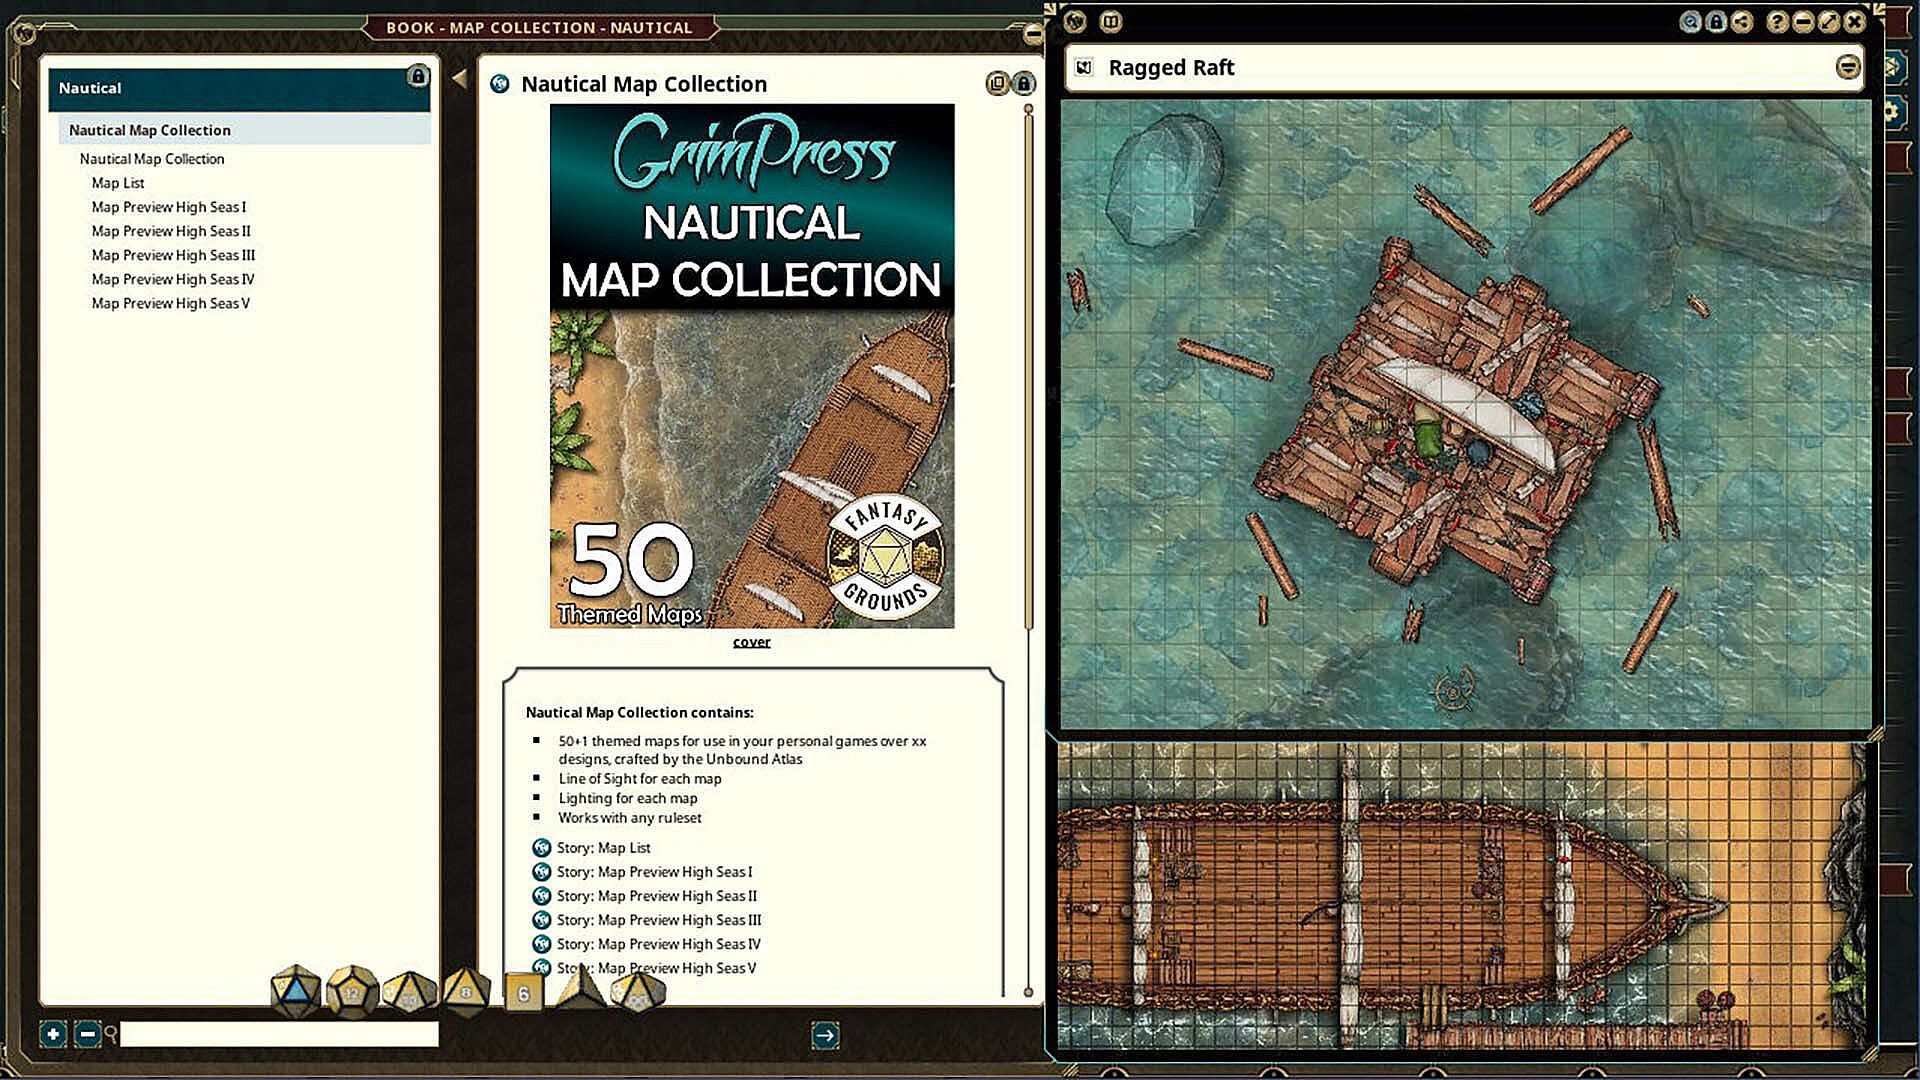The width and height of the screenshot is (1920, 1080).
Task: Click the book icon in image window header
Action: (x=1110, y=22)
